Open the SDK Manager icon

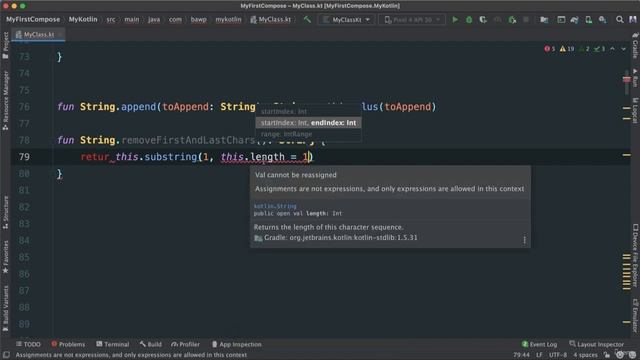tap(602, 19)
